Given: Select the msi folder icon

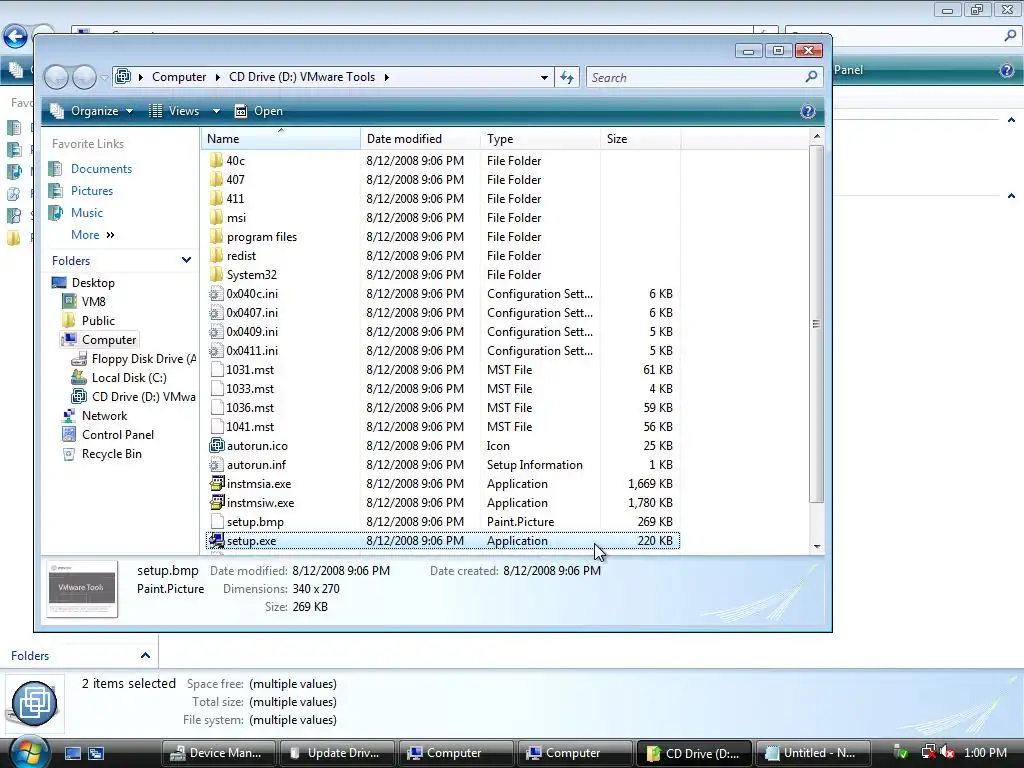Looking at the screenshot, I should click(216, 217).
